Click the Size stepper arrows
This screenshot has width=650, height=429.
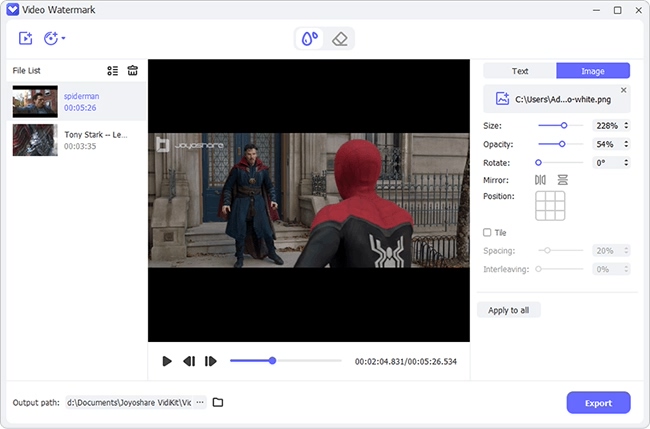(626, 126)
